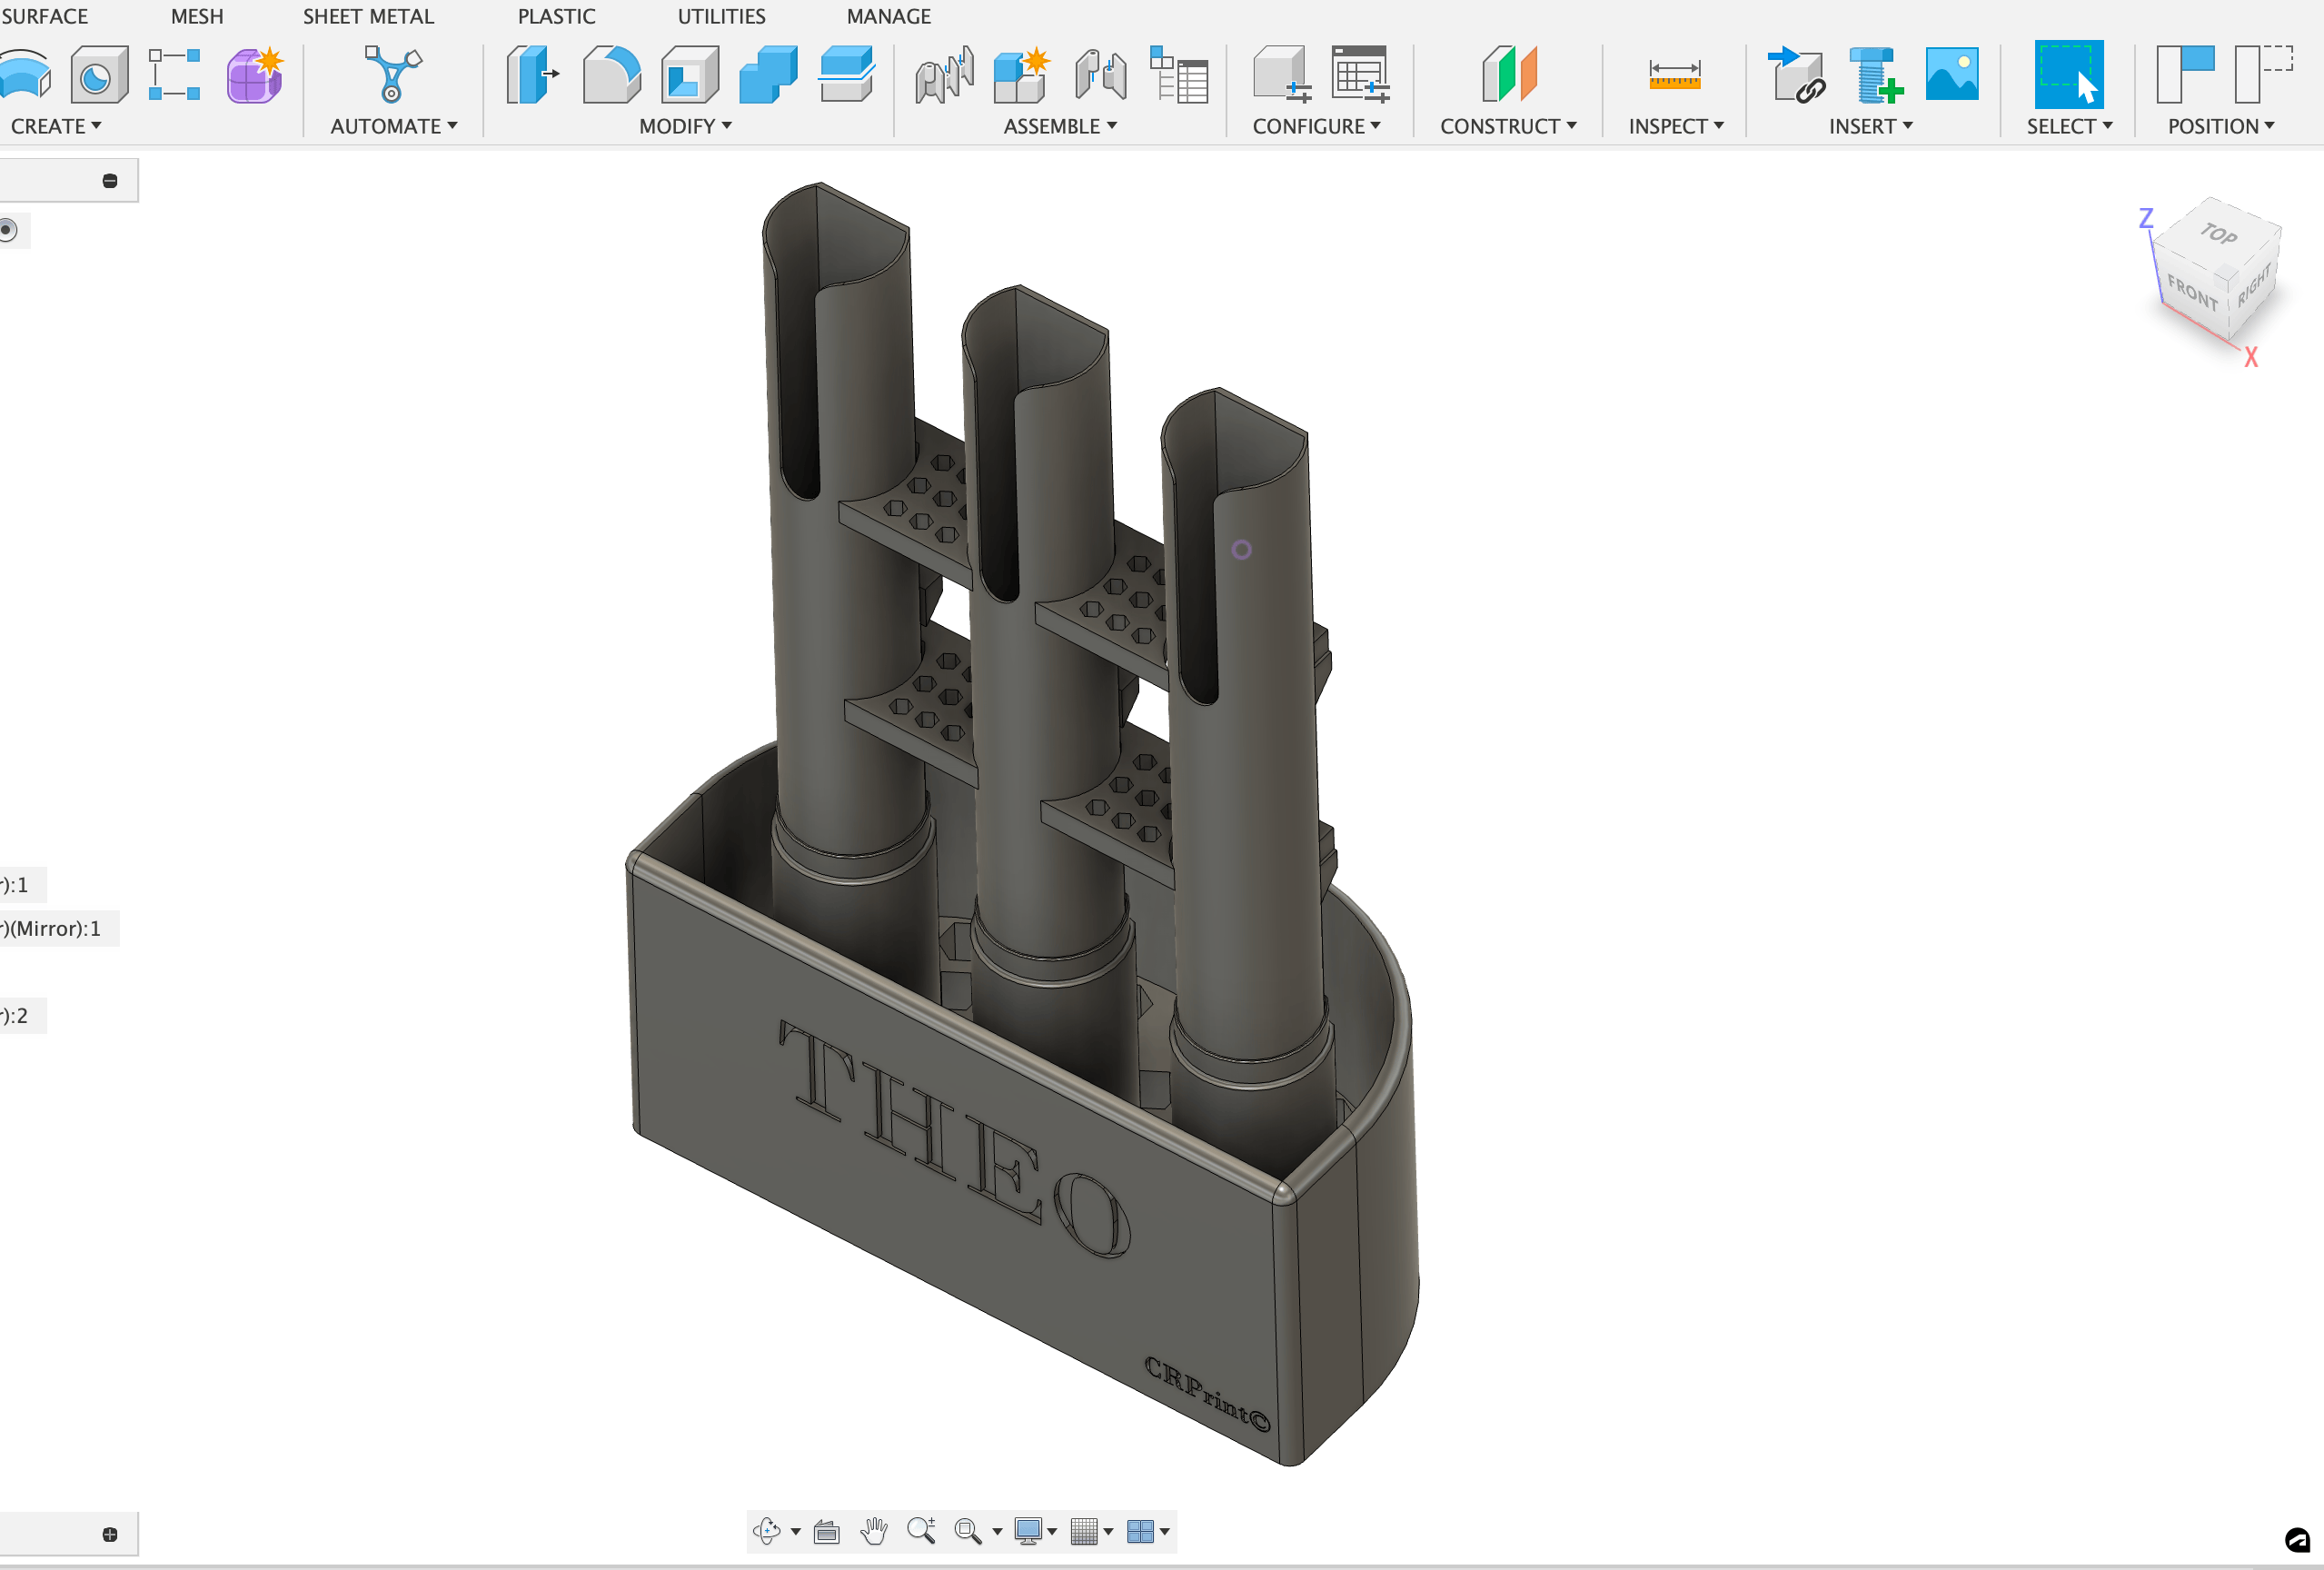Open the MODIFY dropdown menu
The image size is (2324, 1570).
(686, 127)
